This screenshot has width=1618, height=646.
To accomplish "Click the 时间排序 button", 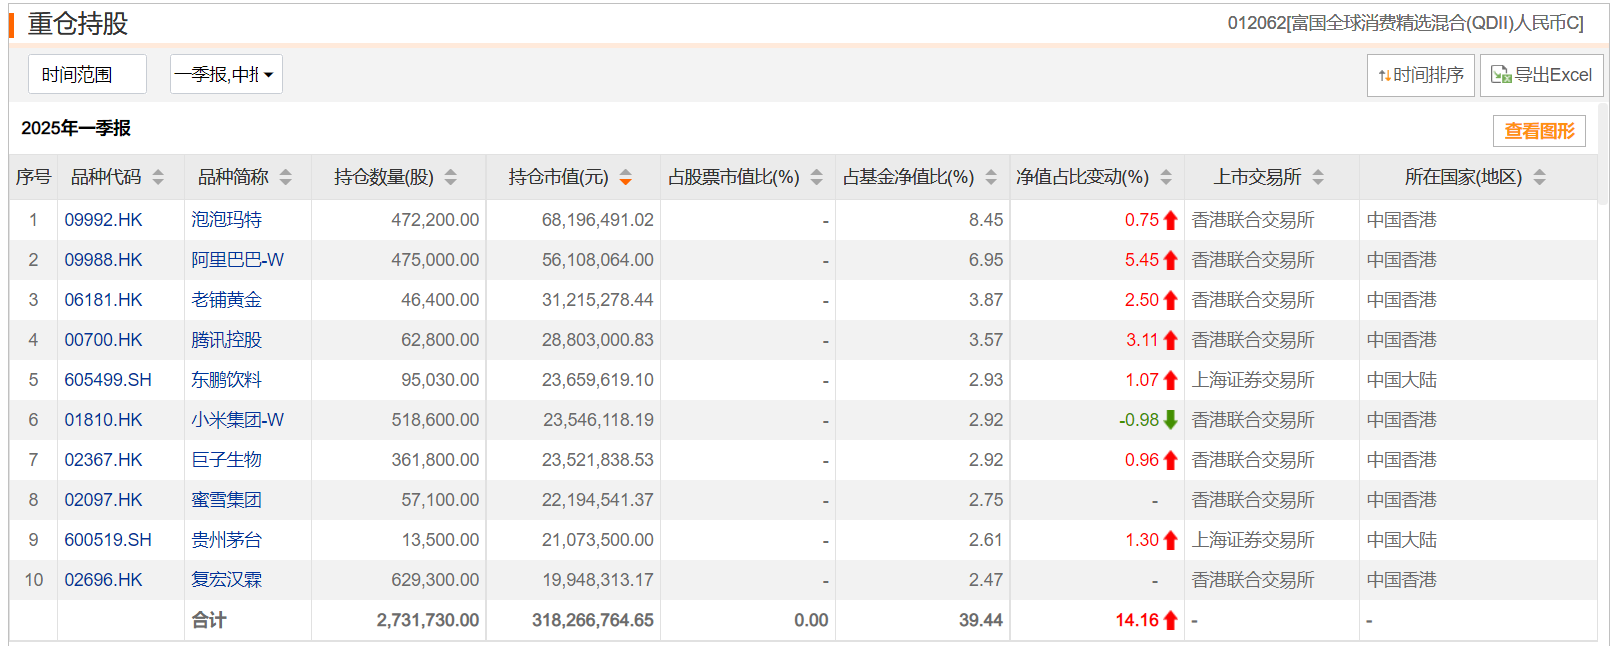I will click(1420, 75).
